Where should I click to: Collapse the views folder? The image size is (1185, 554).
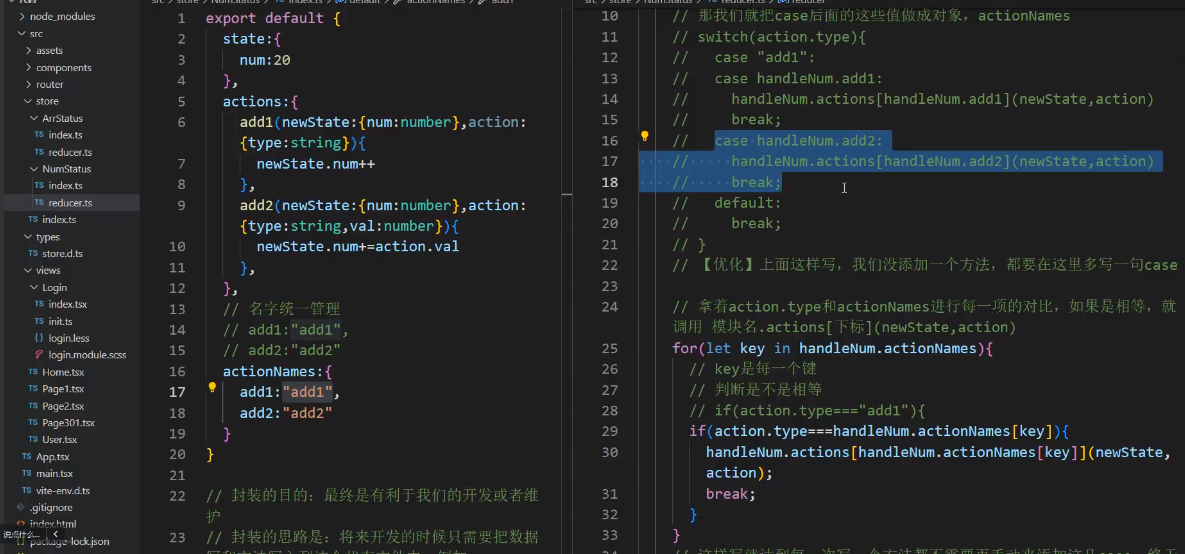coord(28,270)
